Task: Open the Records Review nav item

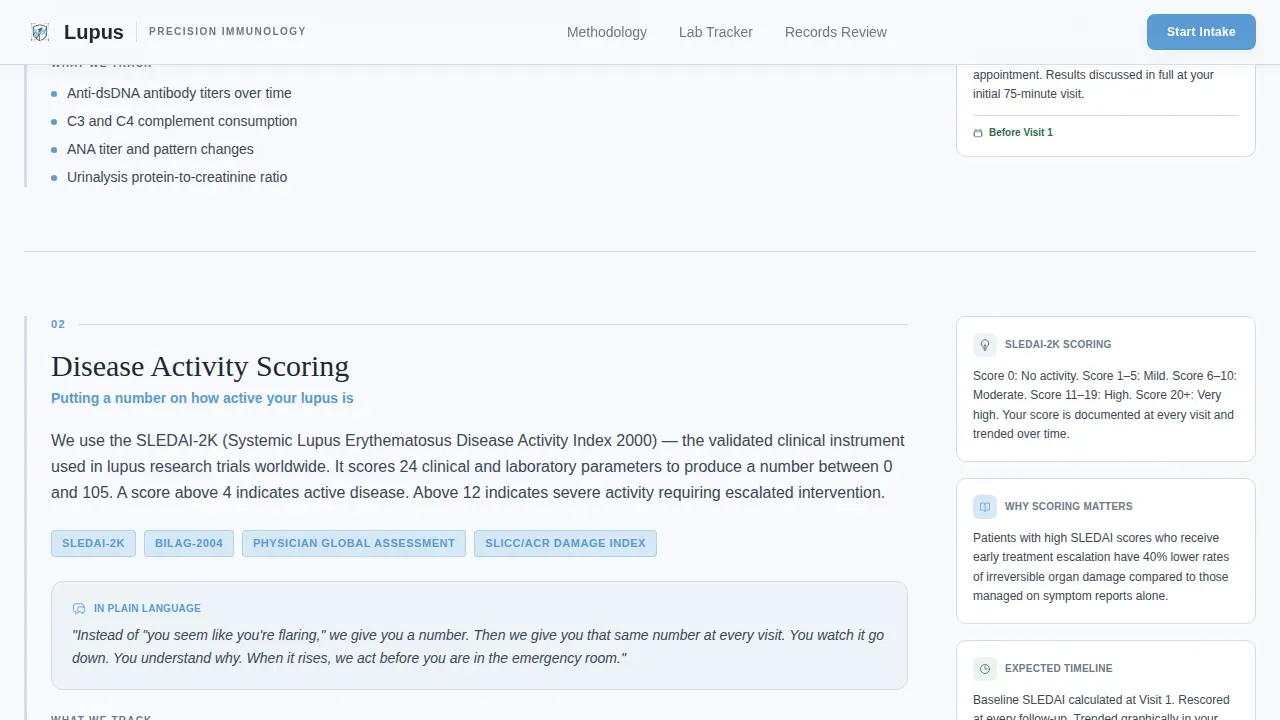Action: point(836,32)
